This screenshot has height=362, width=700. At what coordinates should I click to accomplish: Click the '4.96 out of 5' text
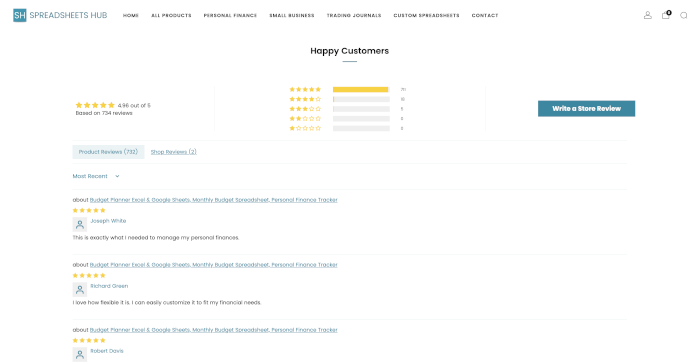(134, 106)
